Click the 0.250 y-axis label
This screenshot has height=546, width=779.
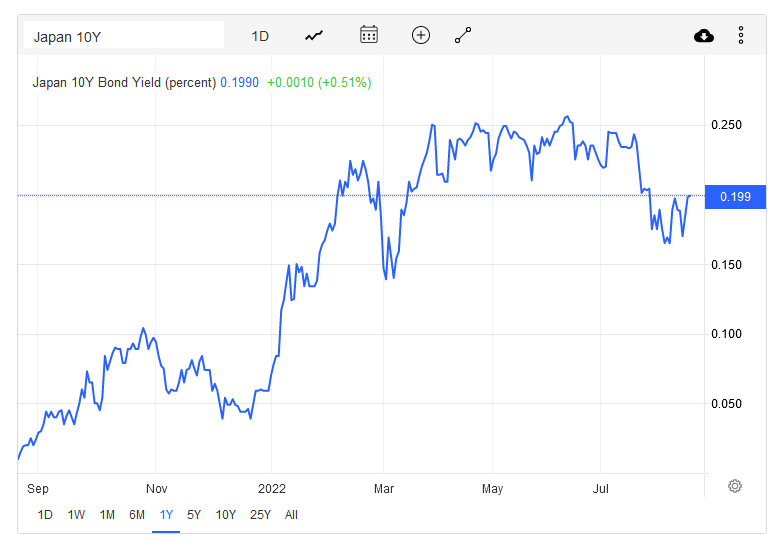[x=726, y=125]
